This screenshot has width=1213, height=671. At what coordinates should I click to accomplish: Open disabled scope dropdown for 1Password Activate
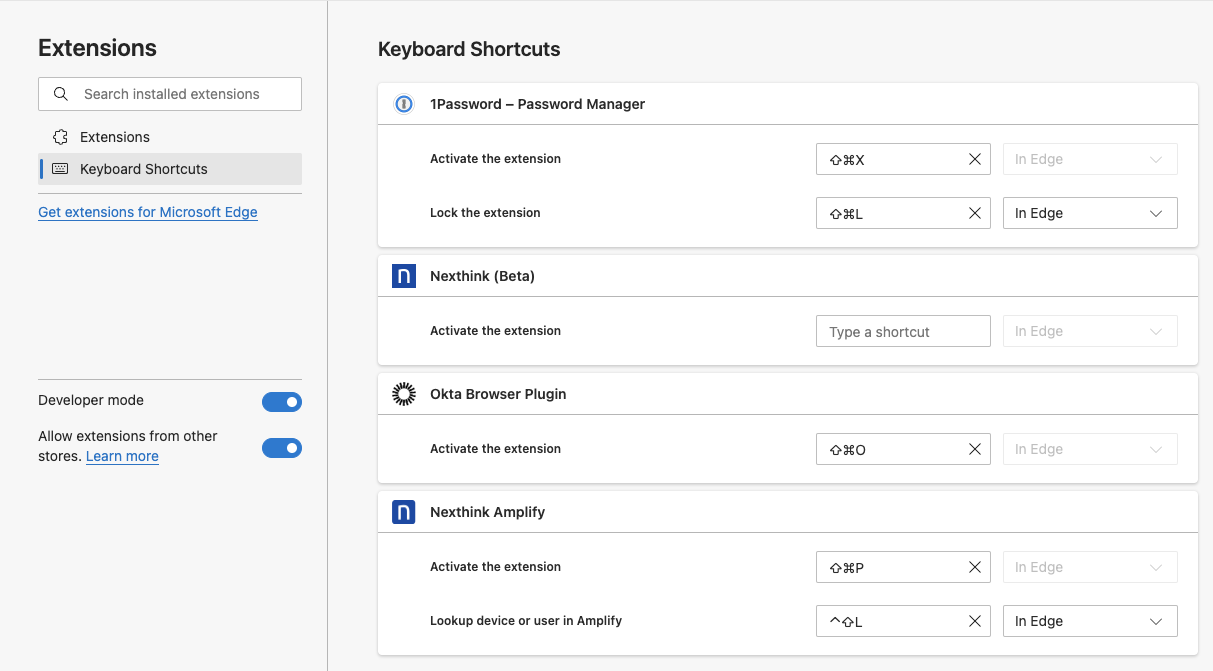pyautogui.click(x=1090, y=159)
